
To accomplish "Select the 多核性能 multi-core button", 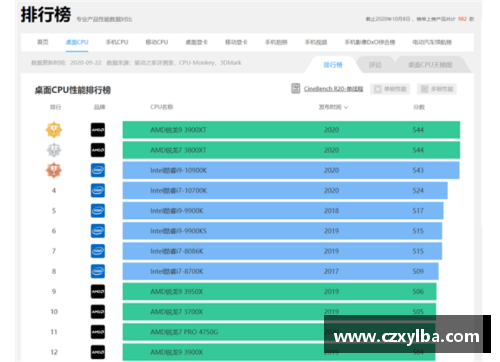I will 437,89.
